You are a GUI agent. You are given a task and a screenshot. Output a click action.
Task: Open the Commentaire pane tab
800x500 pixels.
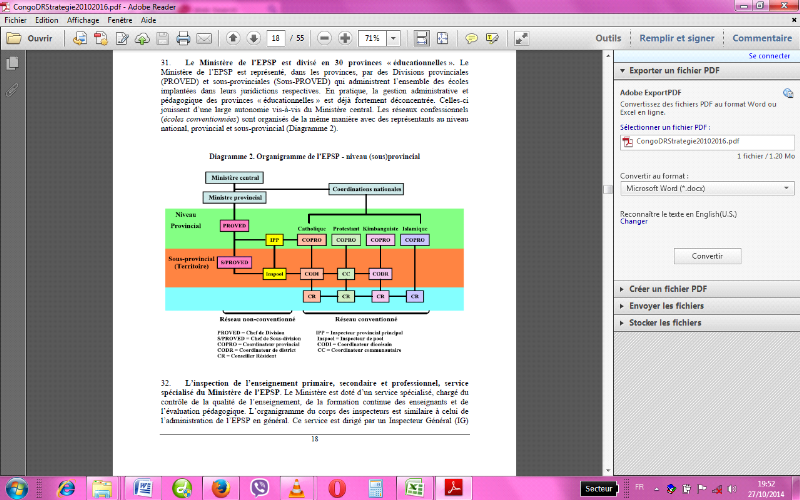click(x=762, y=38)
